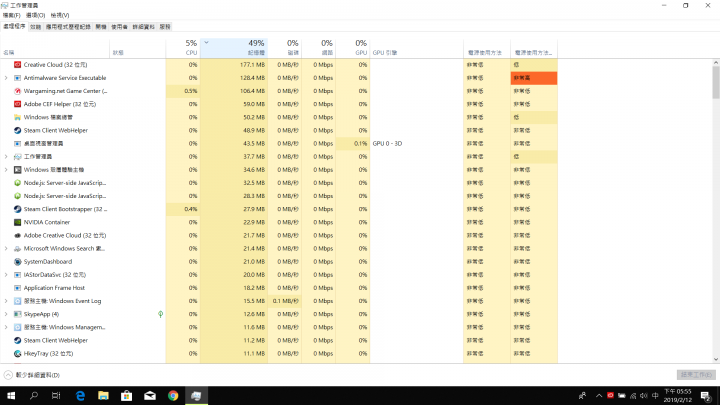Viewport: 720px width, 405px height.
Task: Open the 檔案(F) menu
Action: tap(11, 15)
